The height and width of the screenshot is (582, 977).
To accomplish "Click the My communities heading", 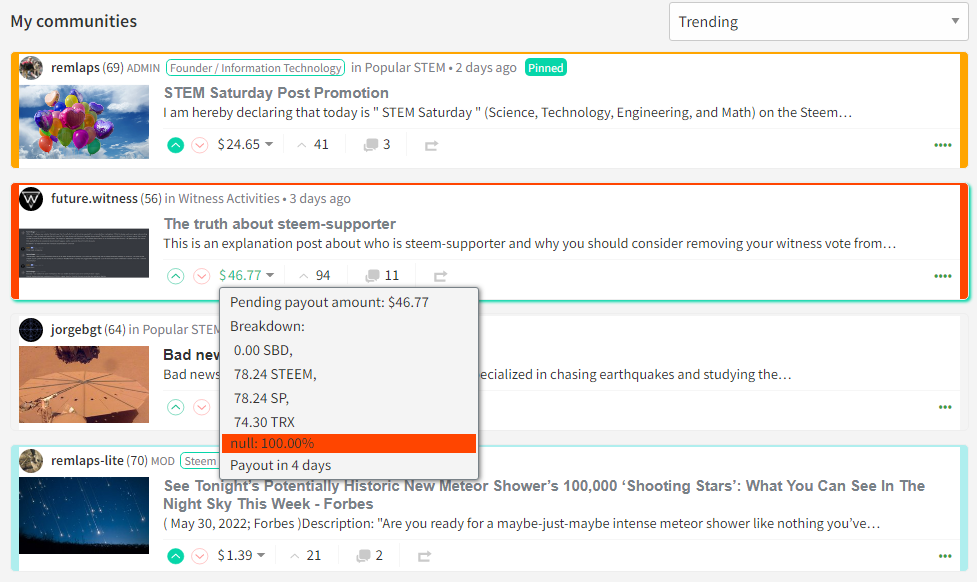I will click(74, 21).
